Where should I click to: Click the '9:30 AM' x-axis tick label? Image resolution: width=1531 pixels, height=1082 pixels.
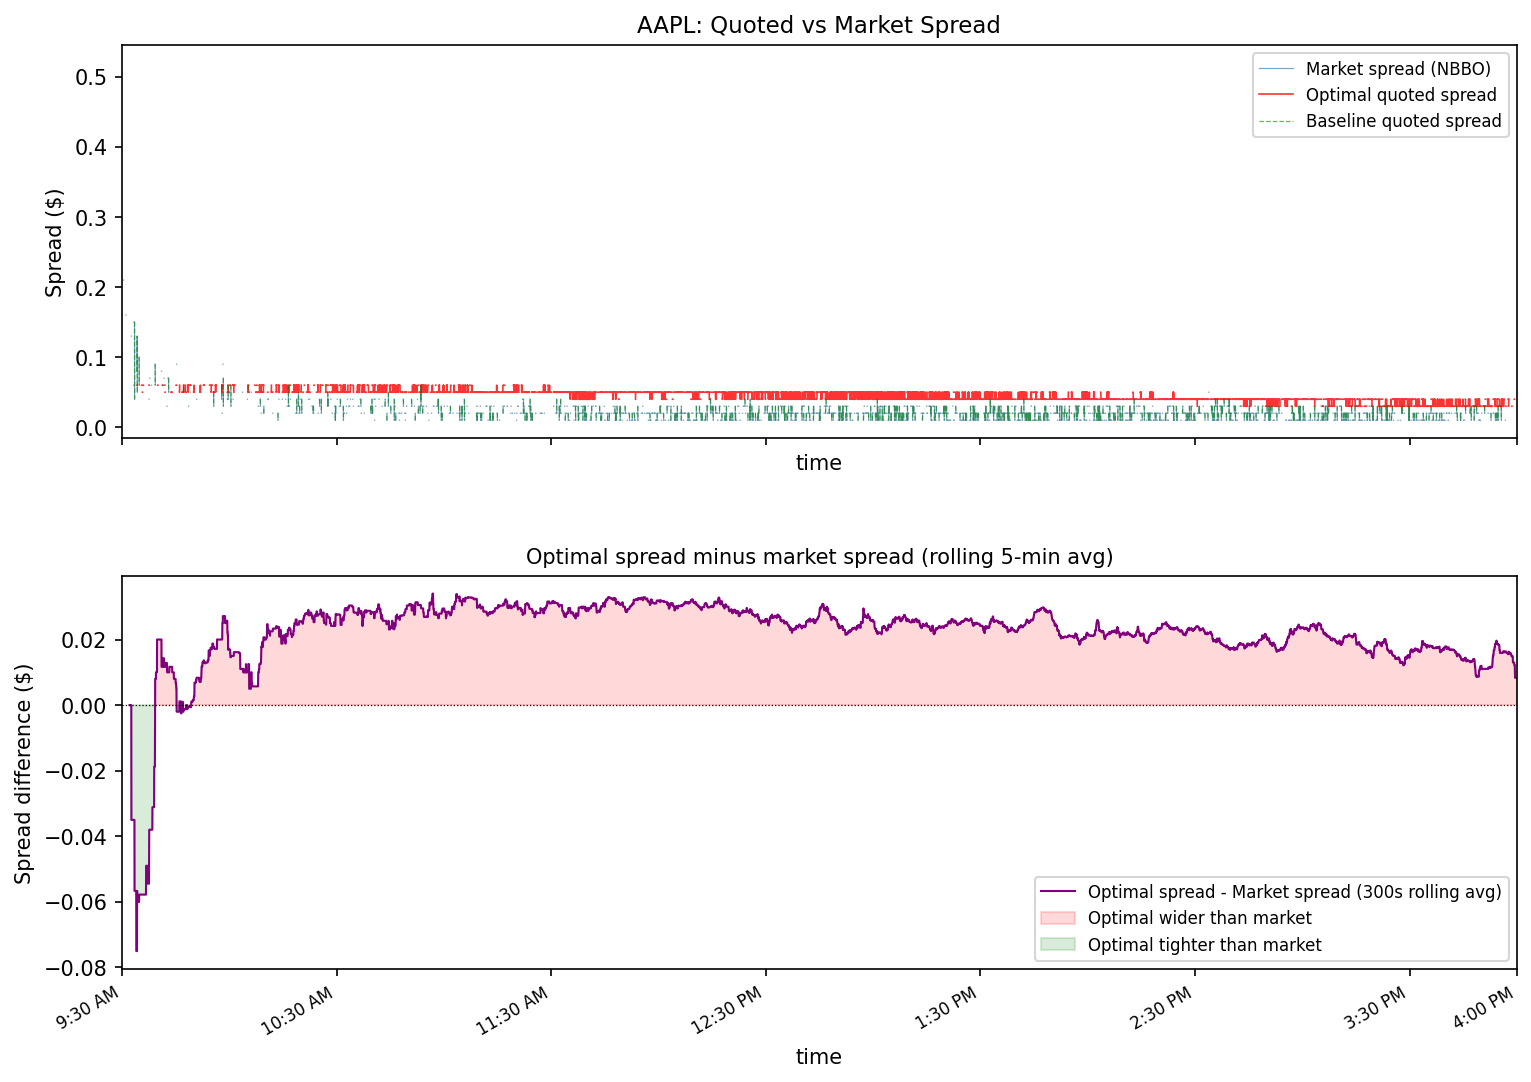coord(90,1005)
